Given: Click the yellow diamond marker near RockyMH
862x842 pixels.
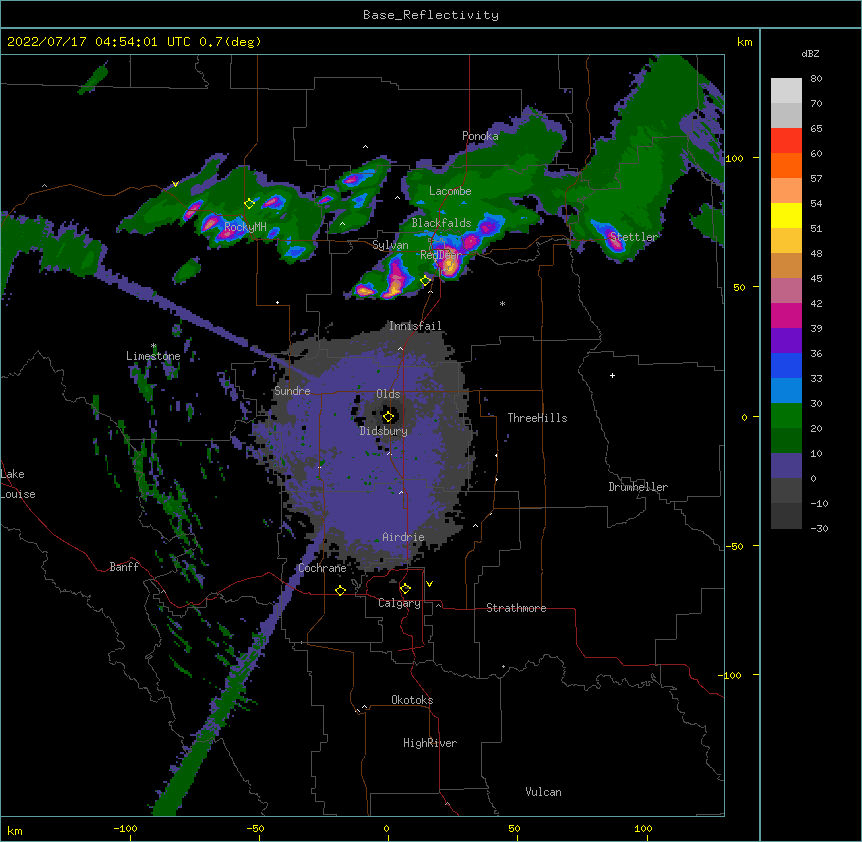Looking at the screenshot, I should coord(250,203).
